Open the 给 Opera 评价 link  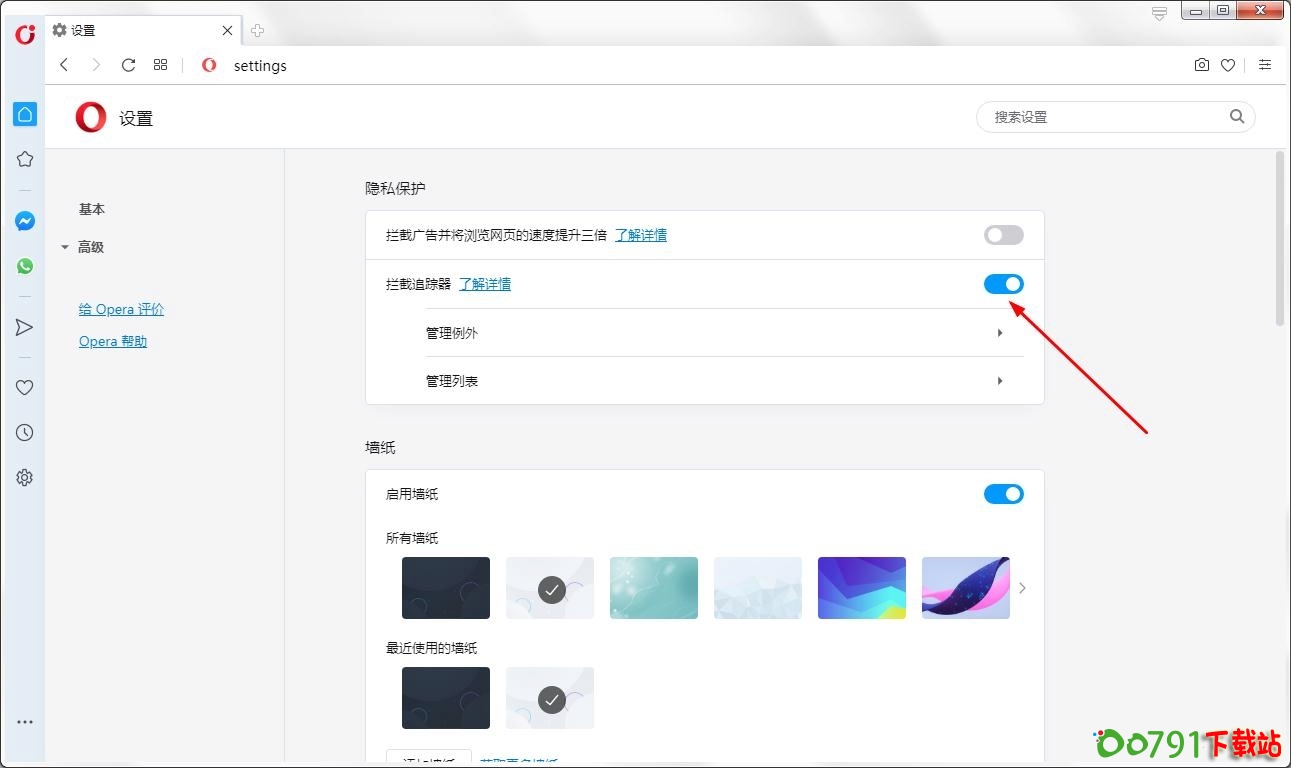[121, 309]
